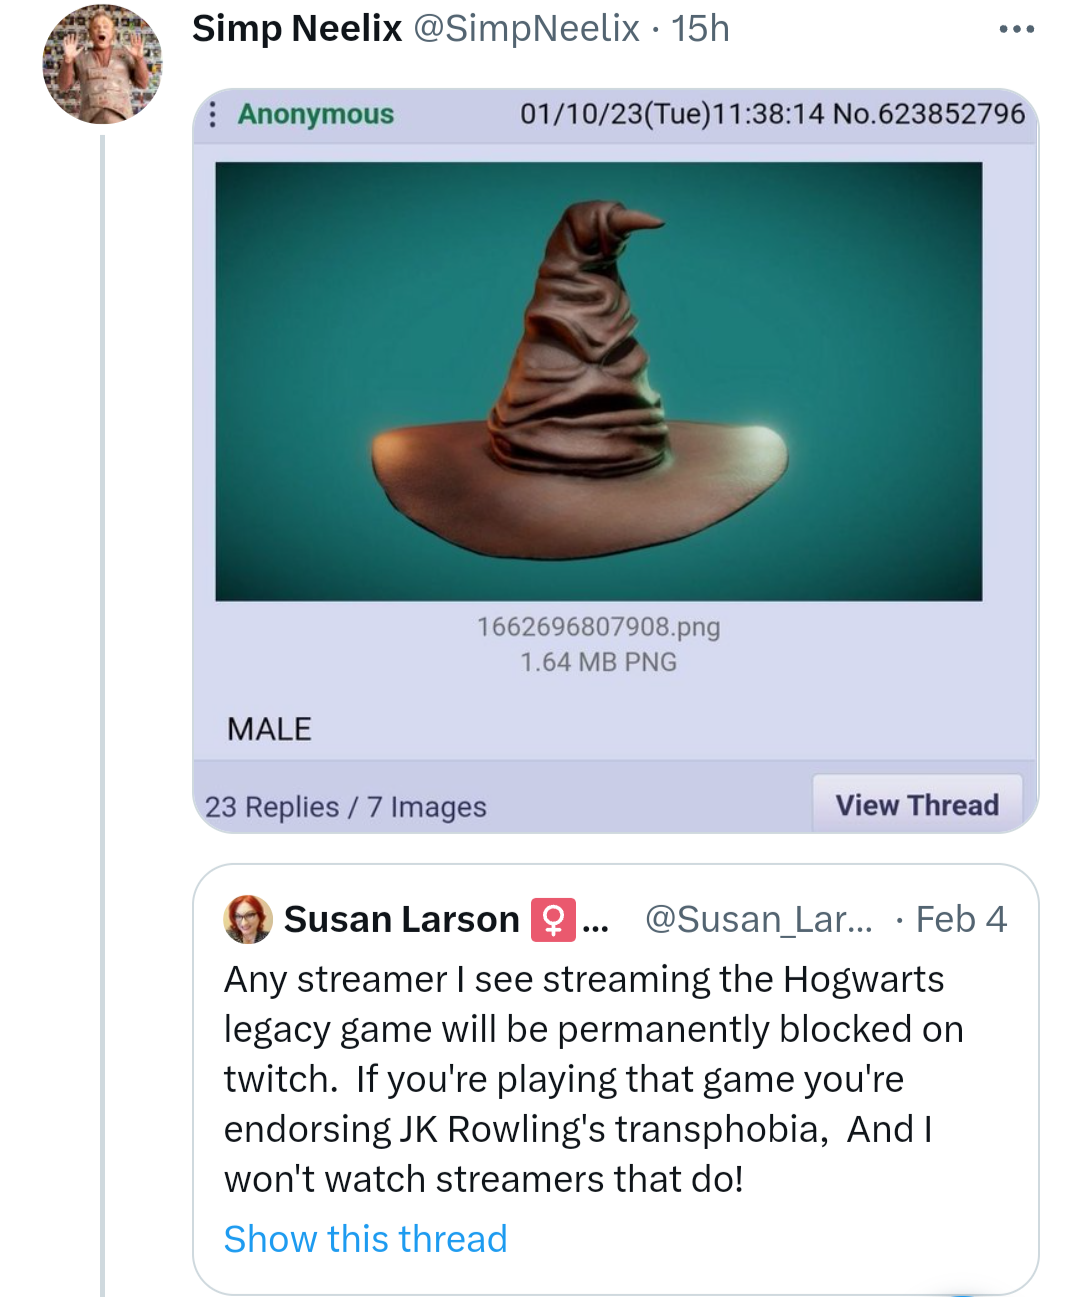Open the sorting hat image
Screen dimensions: 1080x1297
coord(598,381)
